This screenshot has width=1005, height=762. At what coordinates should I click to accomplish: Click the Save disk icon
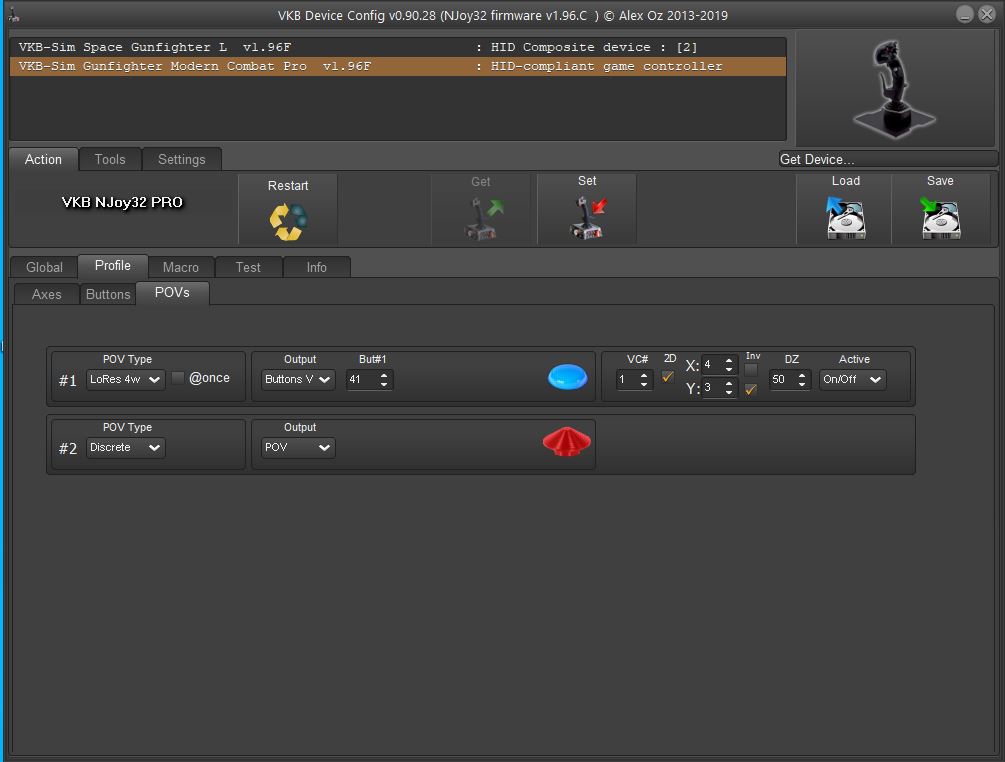click(x=940, y=217)
